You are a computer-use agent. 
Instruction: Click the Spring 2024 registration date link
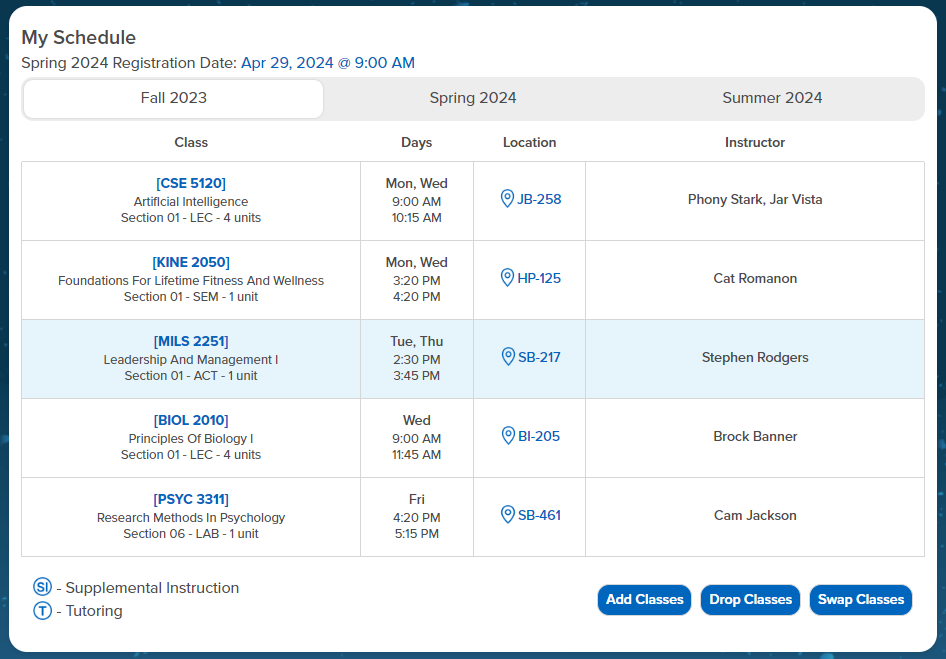coord(328,63)
